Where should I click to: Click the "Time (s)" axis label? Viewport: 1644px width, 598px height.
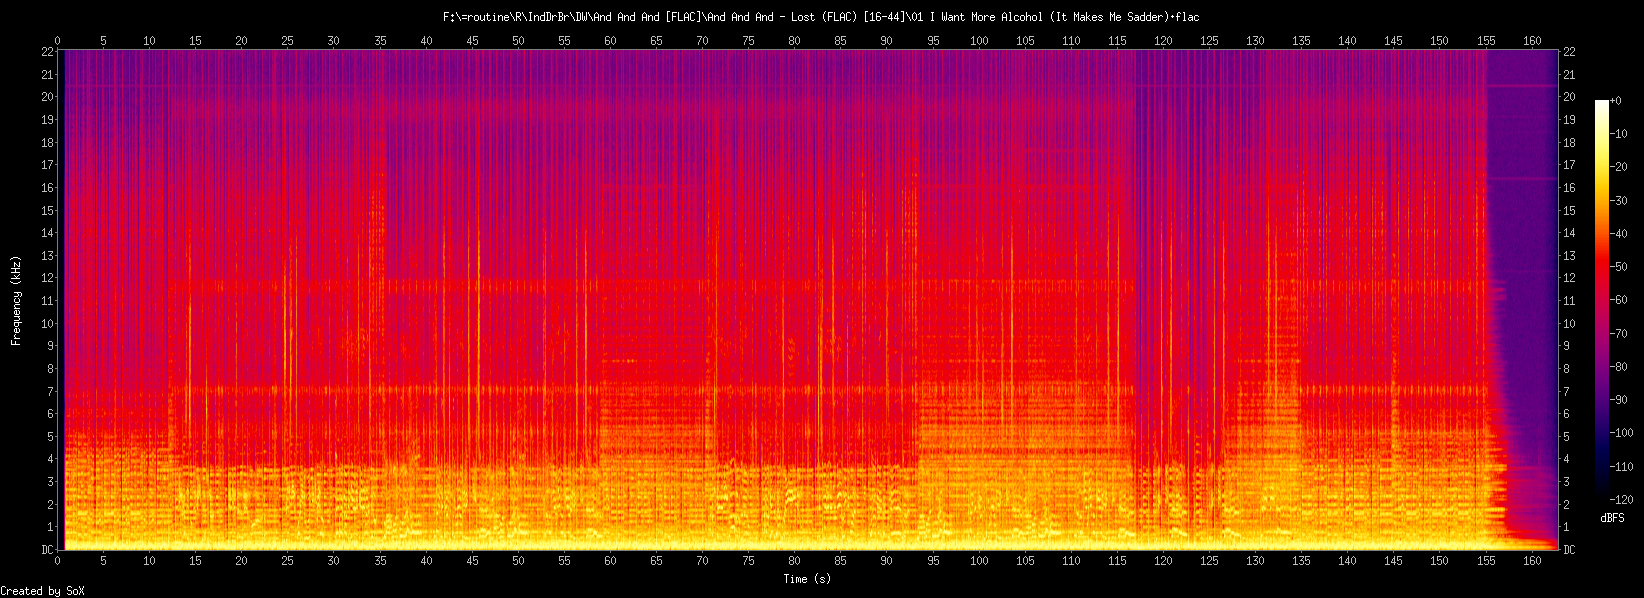tap(807, 579)
